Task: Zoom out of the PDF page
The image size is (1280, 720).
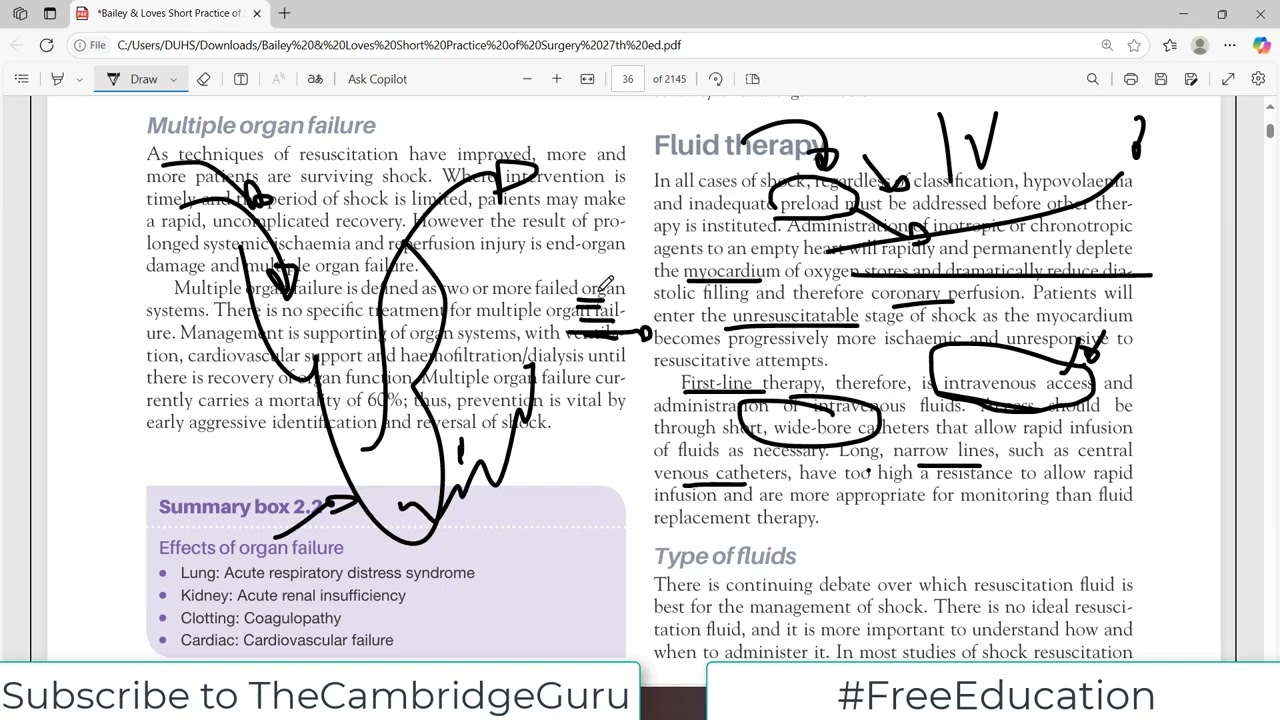Action: click(527, 79)
